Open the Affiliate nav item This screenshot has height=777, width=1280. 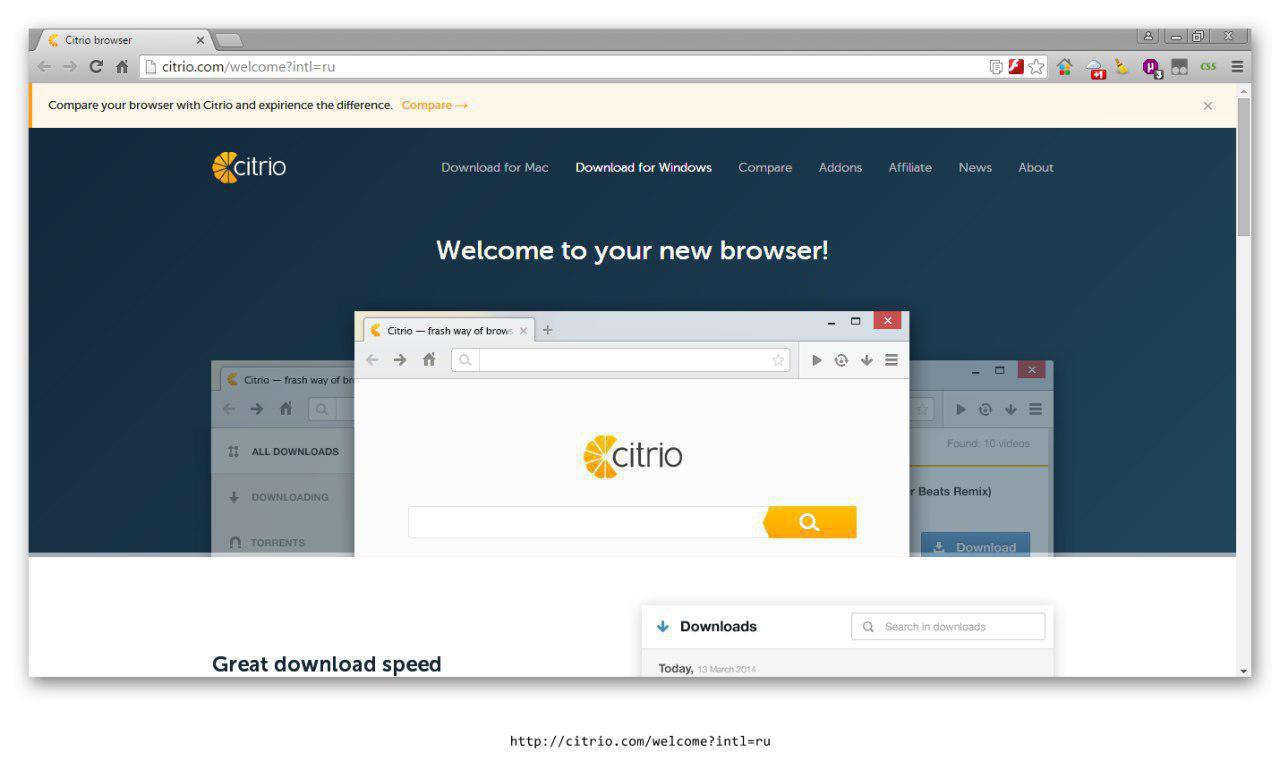click(910, 167)
